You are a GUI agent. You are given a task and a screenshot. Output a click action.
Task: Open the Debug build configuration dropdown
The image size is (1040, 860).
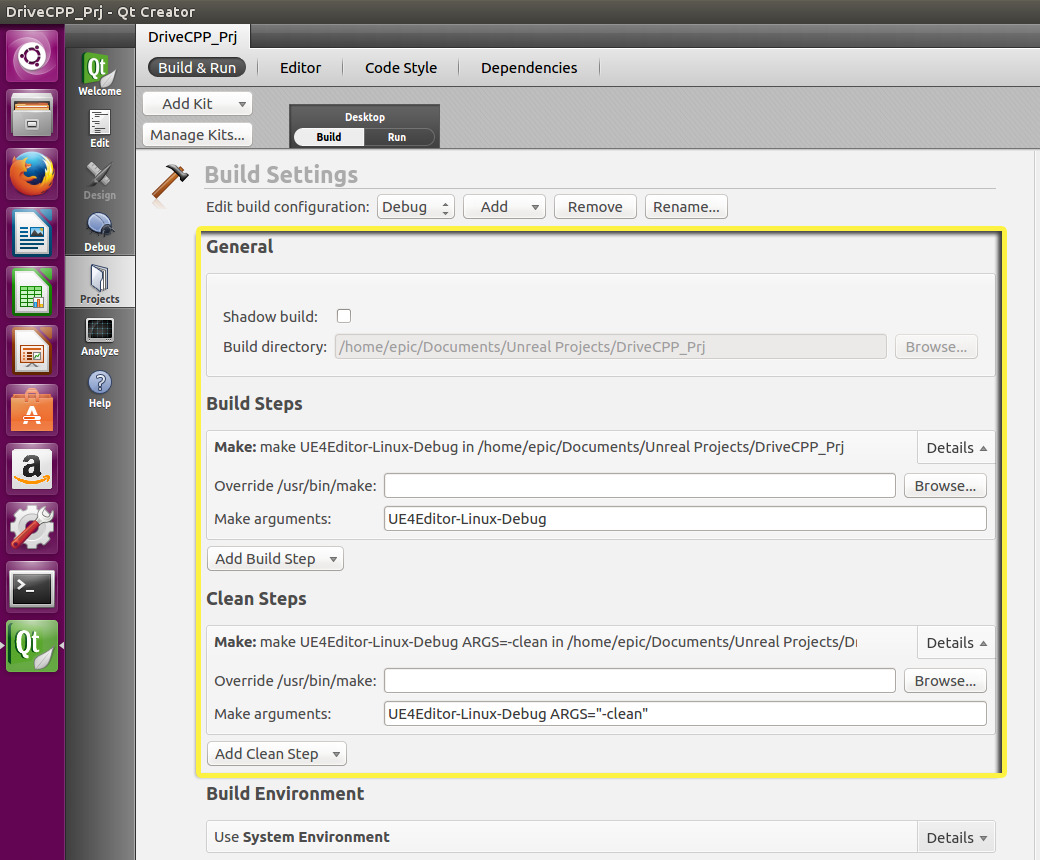pyautogui.click(x=415, y=207)
